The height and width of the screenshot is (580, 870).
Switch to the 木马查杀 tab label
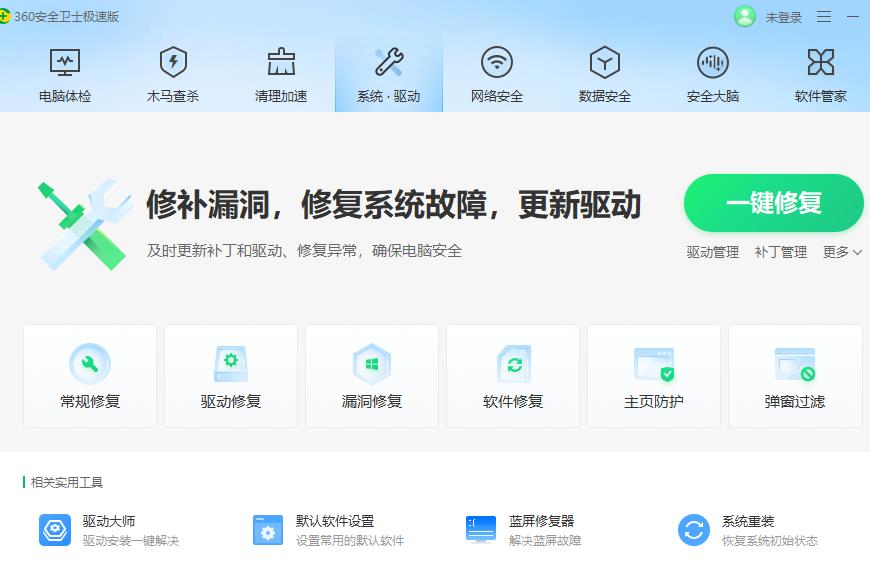tap(173, 96)
